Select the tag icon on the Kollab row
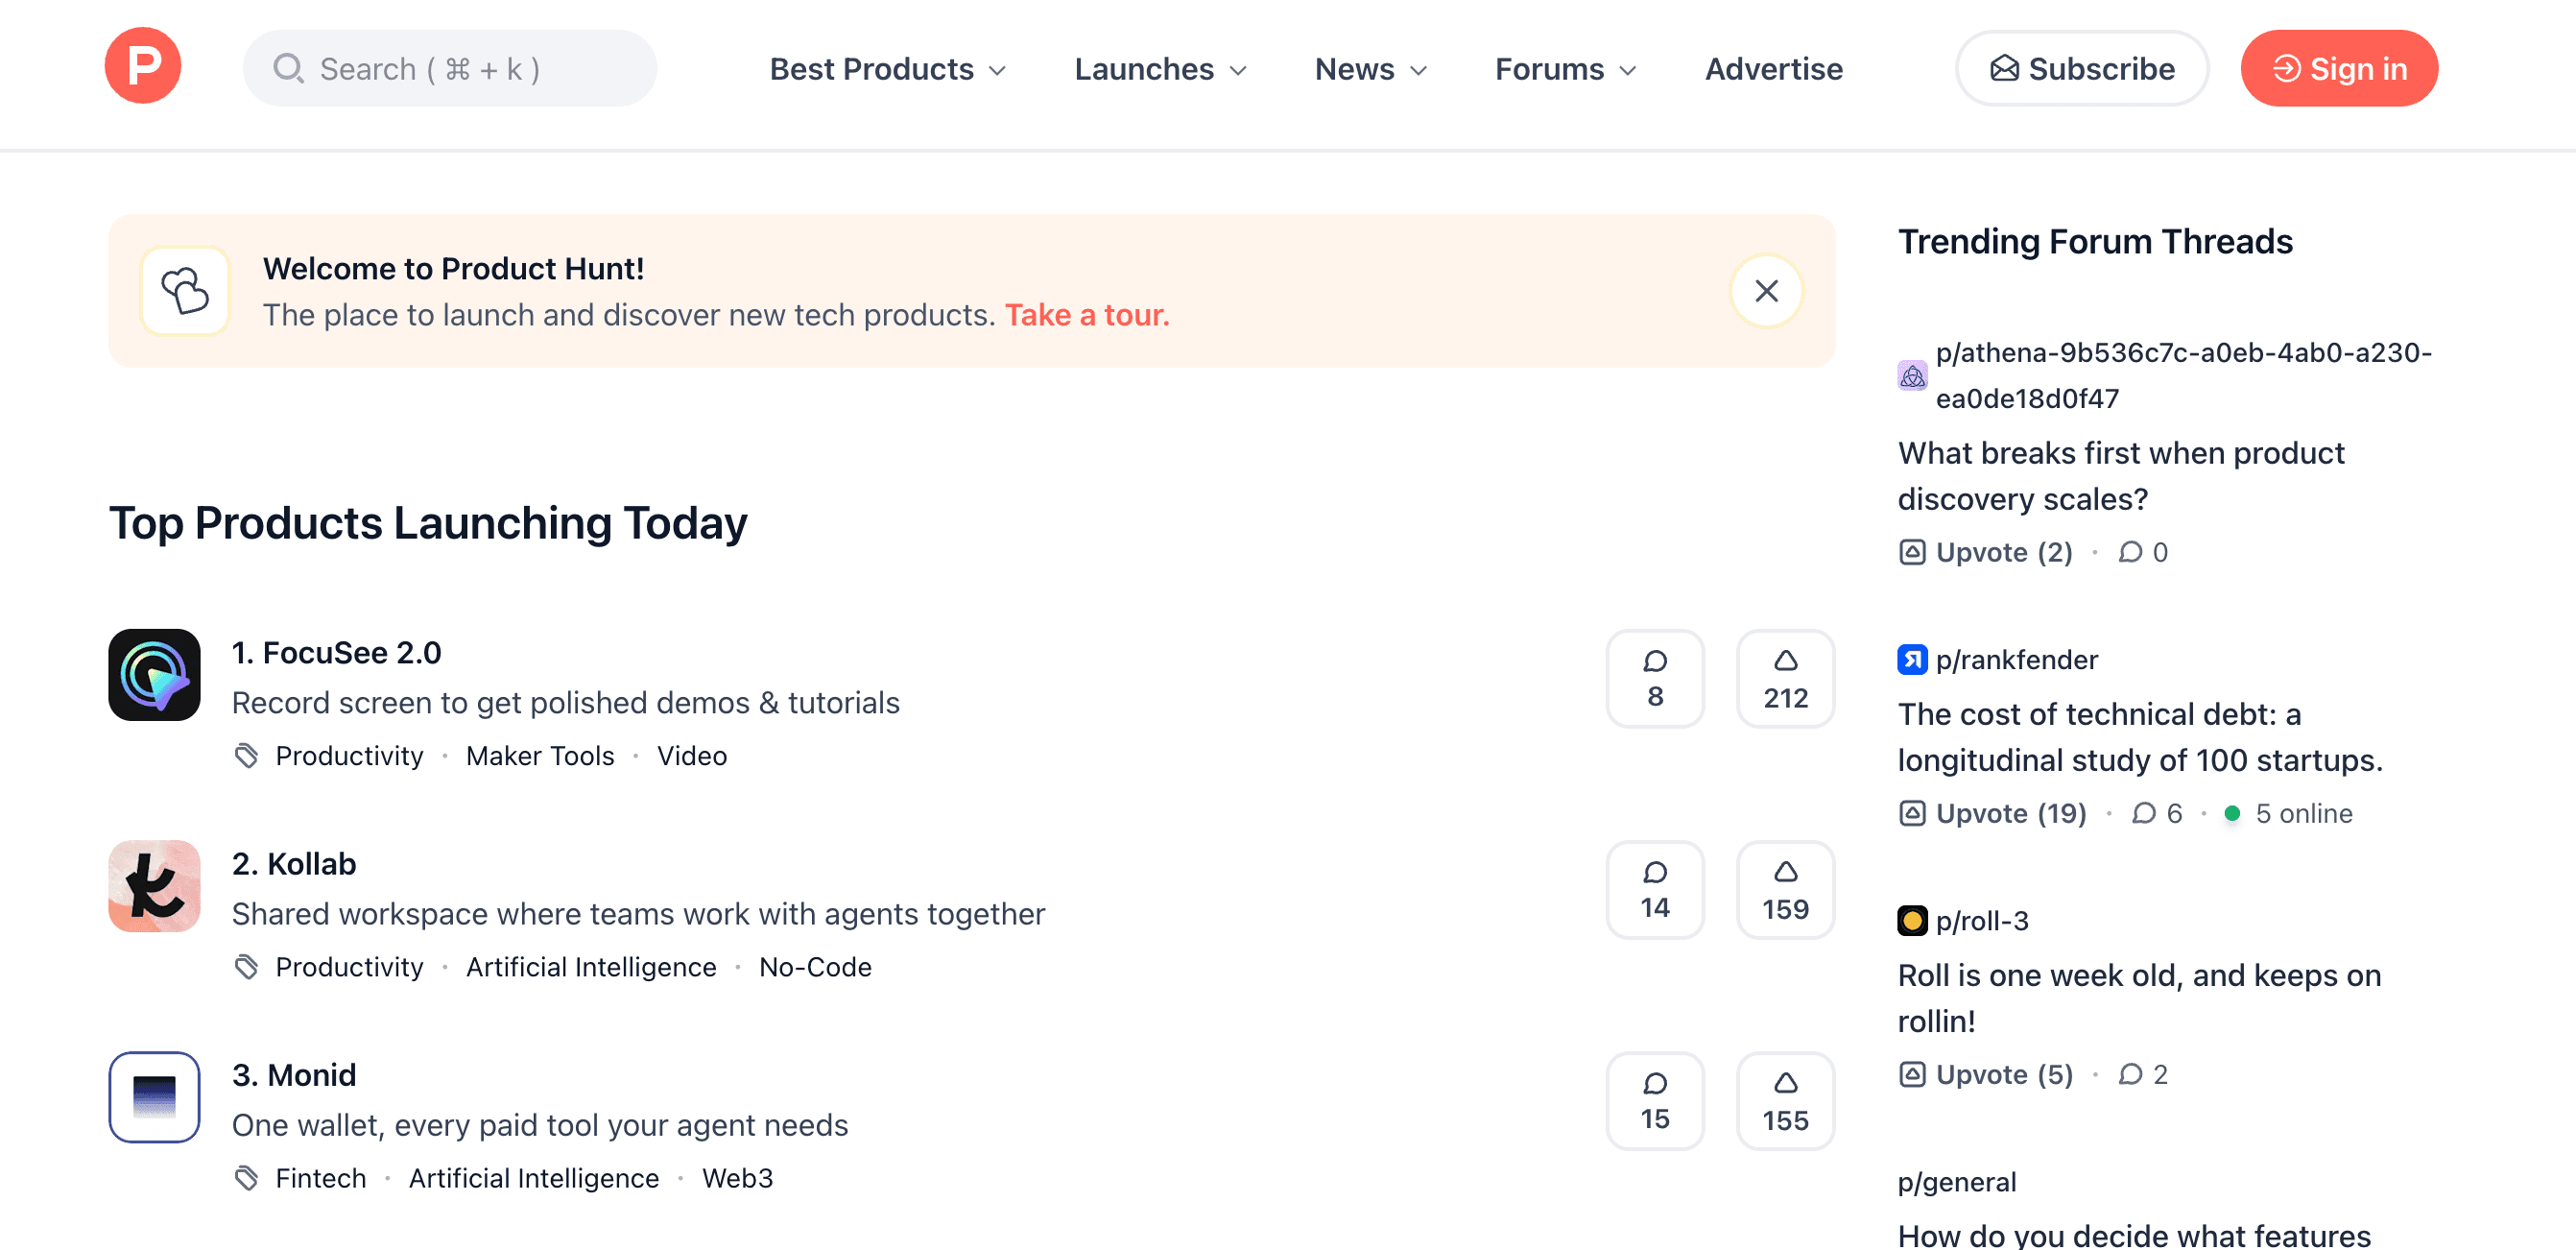The image size is (2576, 1250). (x=246, y=967)
